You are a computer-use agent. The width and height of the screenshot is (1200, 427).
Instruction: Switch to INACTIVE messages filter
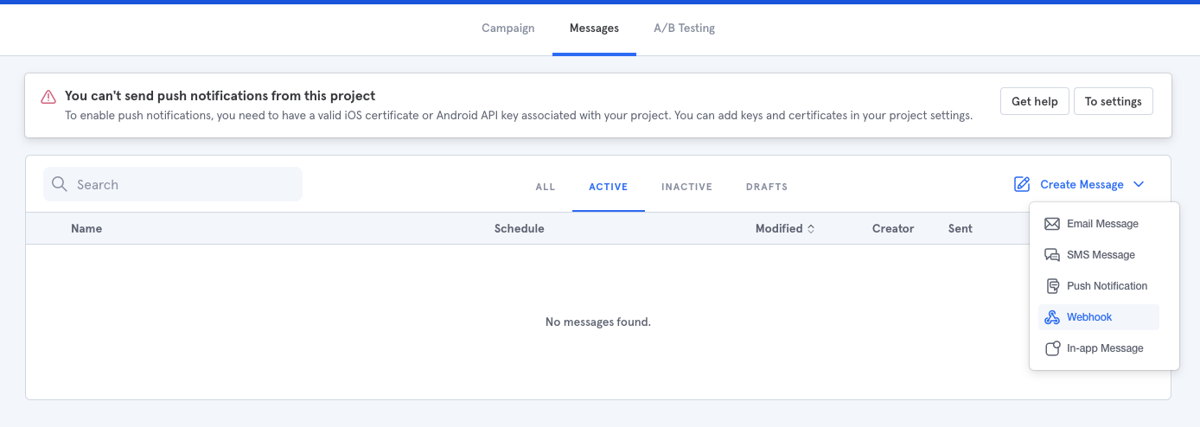pos(687,187)
